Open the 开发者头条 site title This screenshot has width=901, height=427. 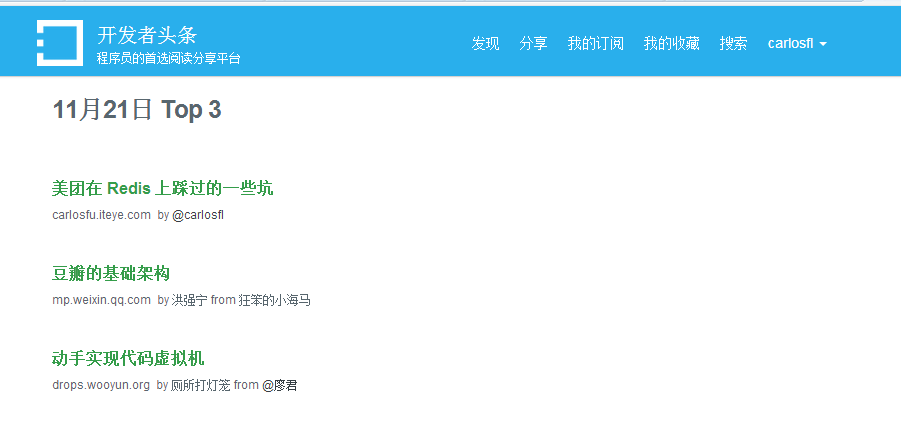pos(147,35)
